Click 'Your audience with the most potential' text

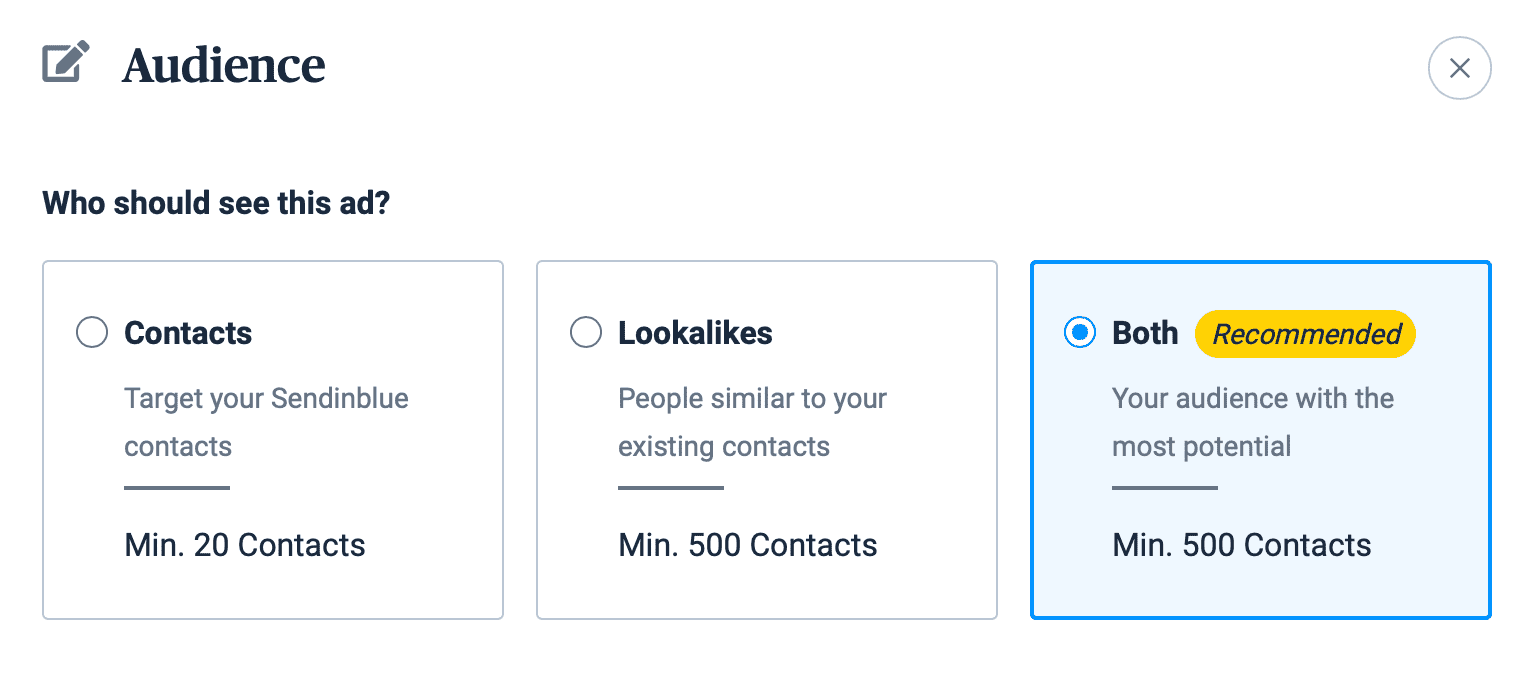[x=1252, y=422]
